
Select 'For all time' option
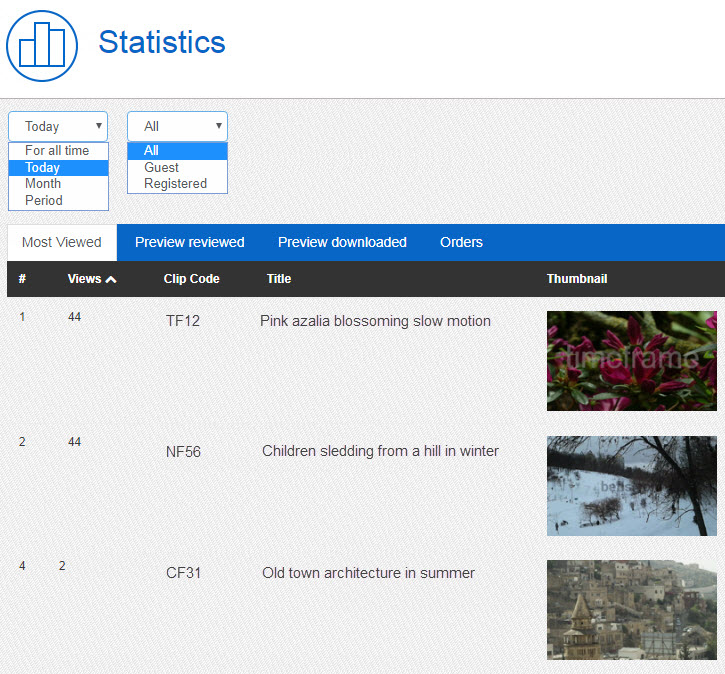point(58,151)
